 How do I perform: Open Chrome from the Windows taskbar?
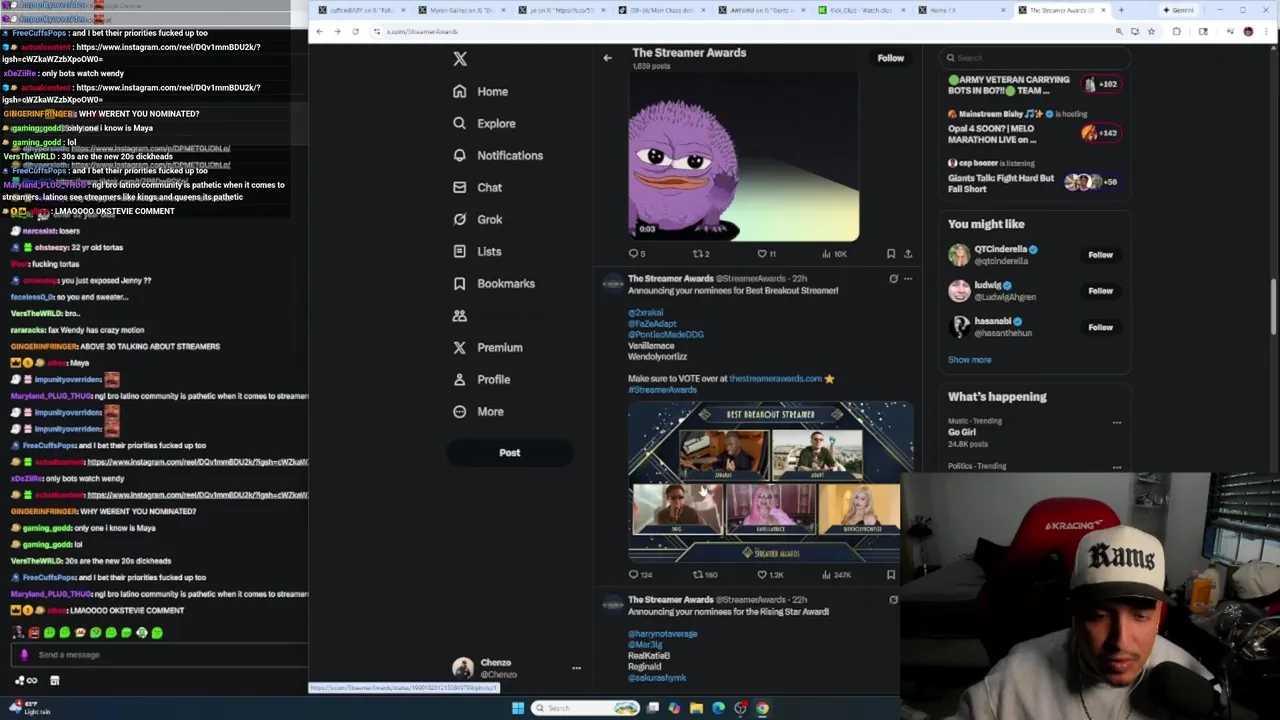762,708
